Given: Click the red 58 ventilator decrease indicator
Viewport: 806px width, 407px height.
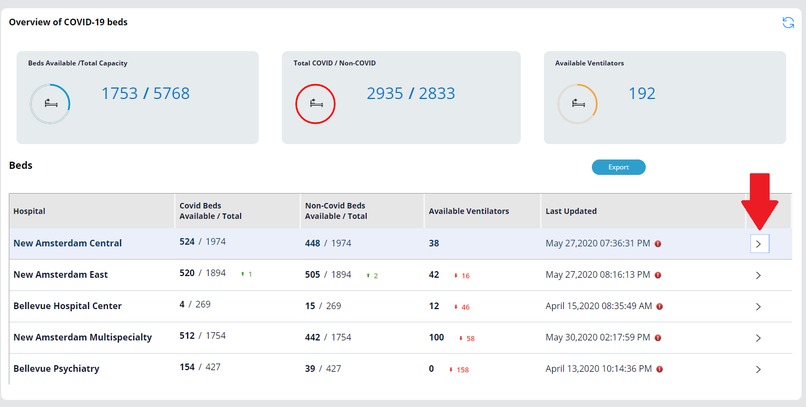Looking at the screenshot, I should 467,339.
